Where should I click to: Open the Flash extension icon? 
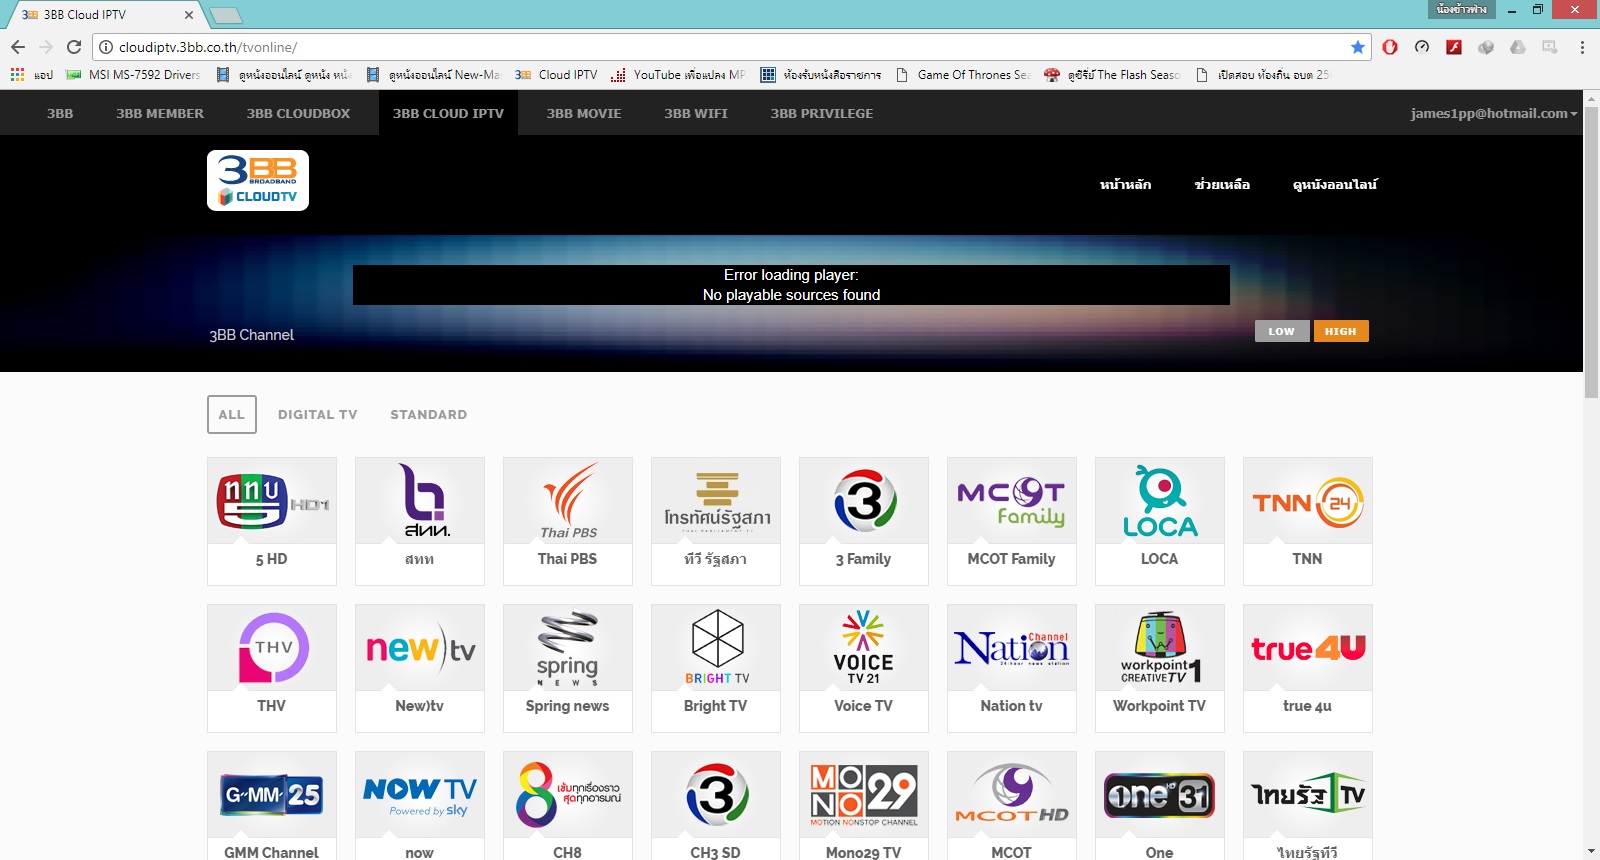(x=1454, y=47)
